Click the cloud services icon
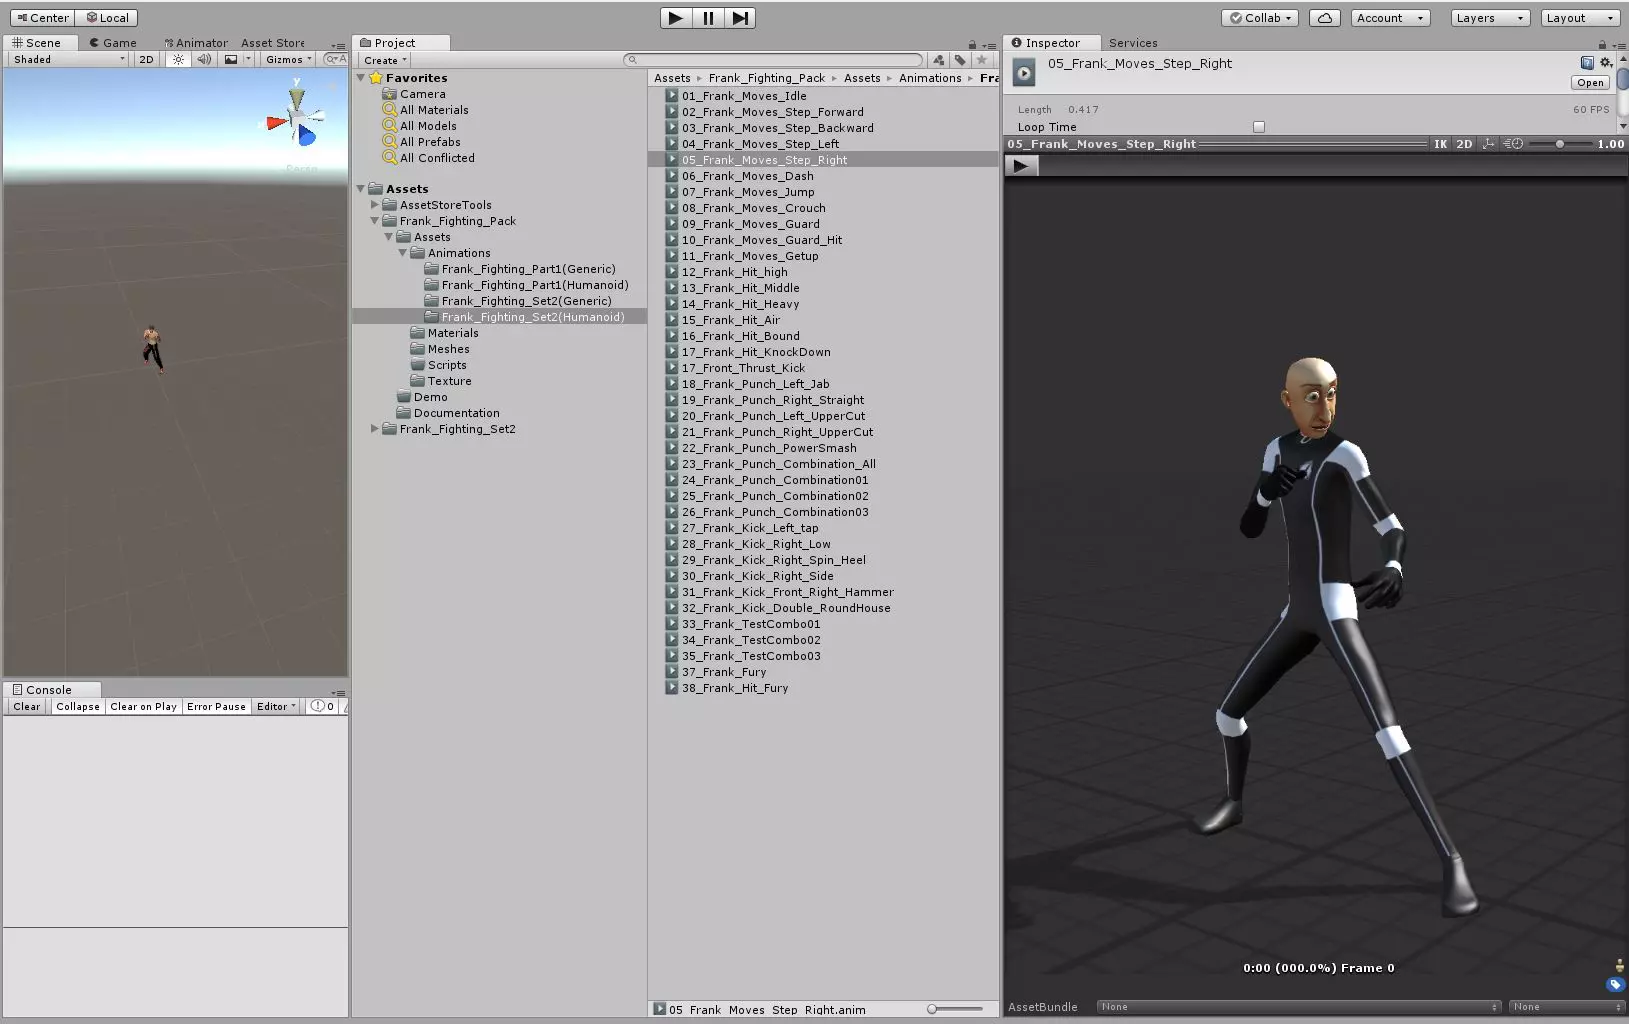This screenshot has width=1629, height=1024. point(1324,18)
